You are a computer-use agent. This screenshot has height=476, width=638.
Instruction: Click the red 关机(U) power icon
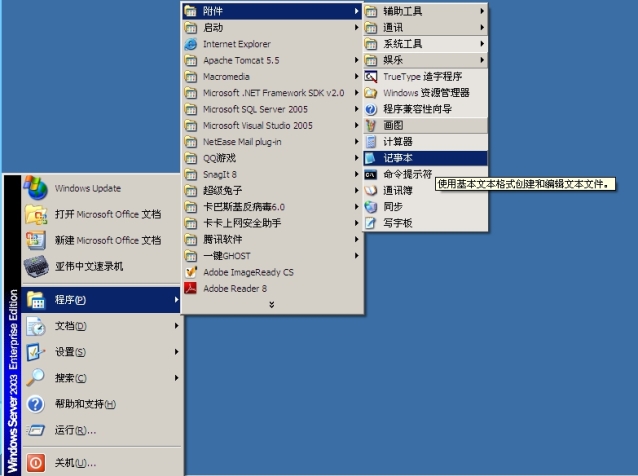35,463
